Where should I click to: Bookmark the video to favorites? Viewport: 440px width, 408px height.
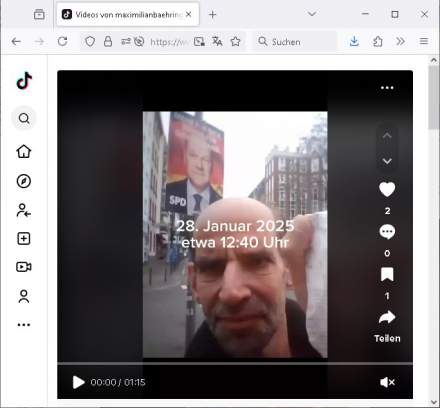point(387,275)
